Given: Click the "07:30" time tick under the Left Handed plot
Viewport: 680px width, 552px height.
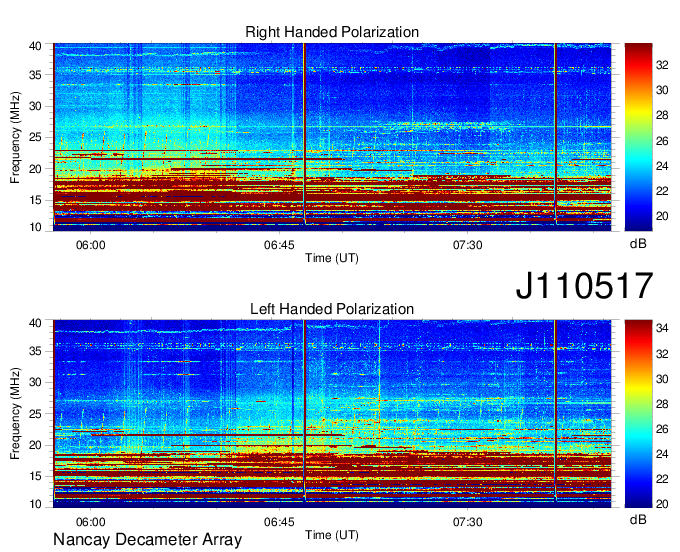Looking at the screenshot, I should 468,522.
